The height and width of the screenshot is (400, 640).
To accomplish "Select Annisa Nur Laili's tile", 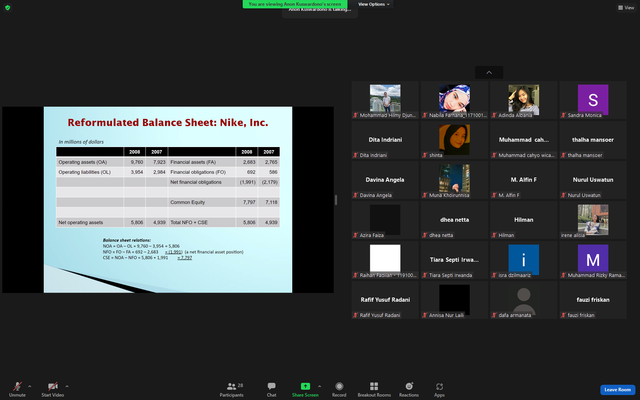I will pyautogui.click(x=454, y=300).
